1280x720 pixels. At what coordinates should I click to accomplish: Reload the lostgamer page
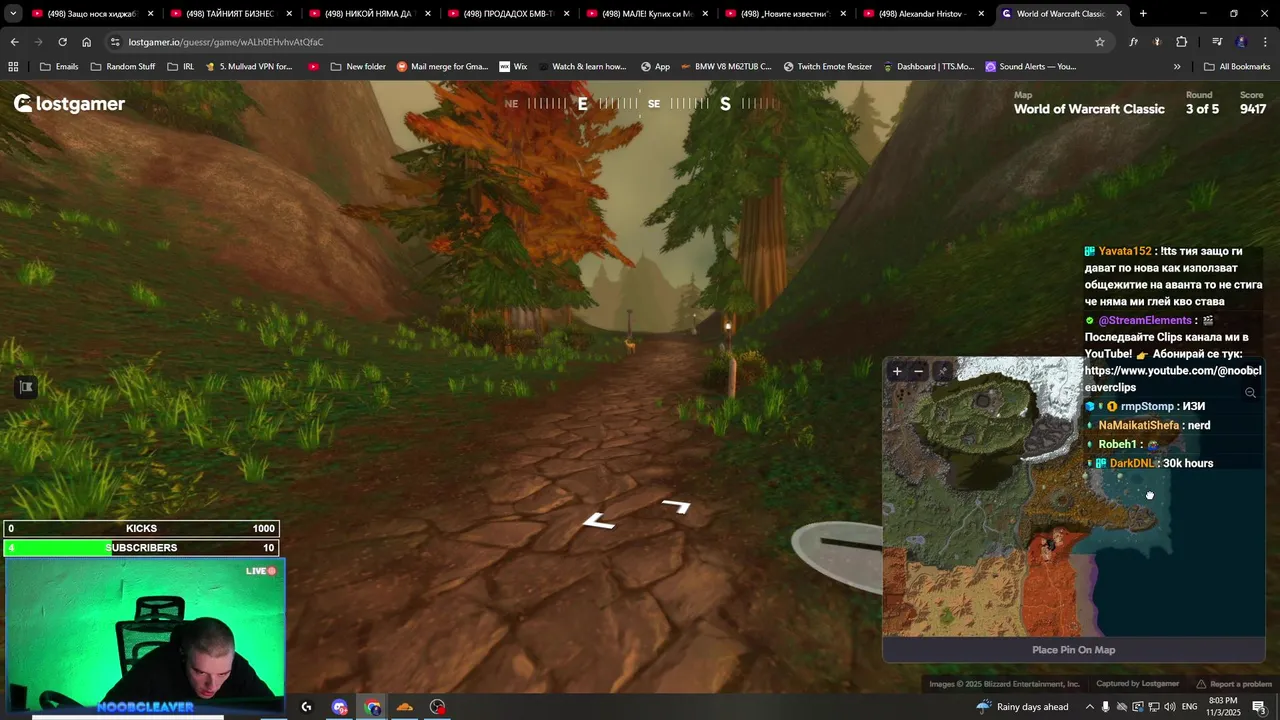coord(62,42)
